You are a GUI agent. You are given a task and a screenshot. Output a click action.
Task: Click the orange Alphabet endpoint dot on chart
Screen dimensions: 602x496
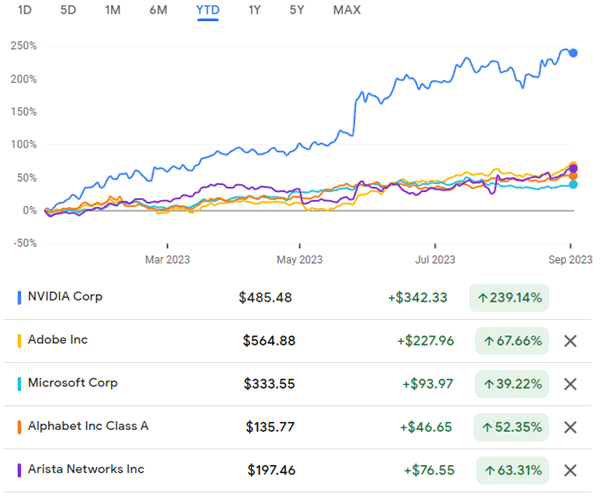[573, 176]
